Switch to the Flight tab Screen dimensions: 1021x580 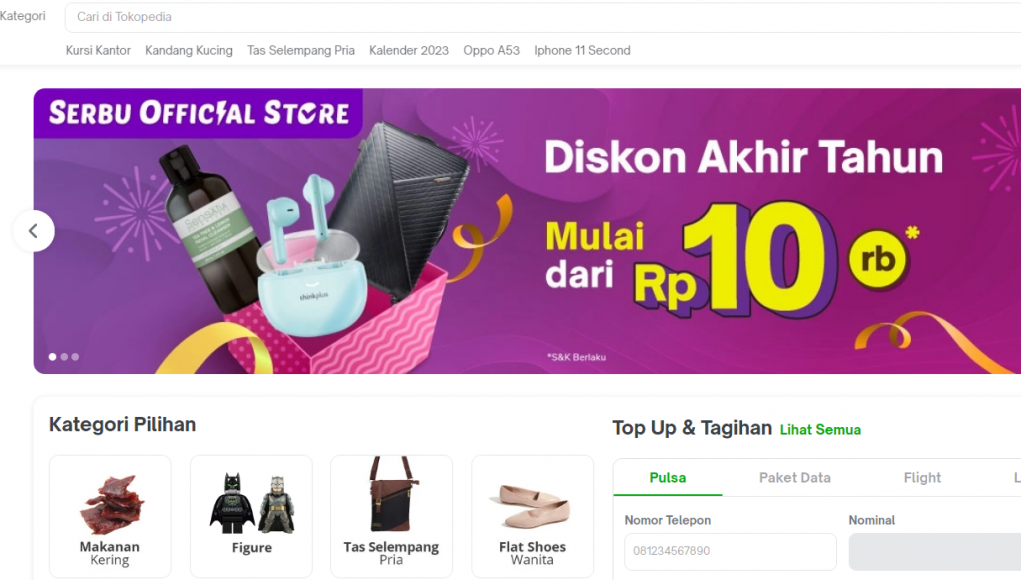coord(922,478)
